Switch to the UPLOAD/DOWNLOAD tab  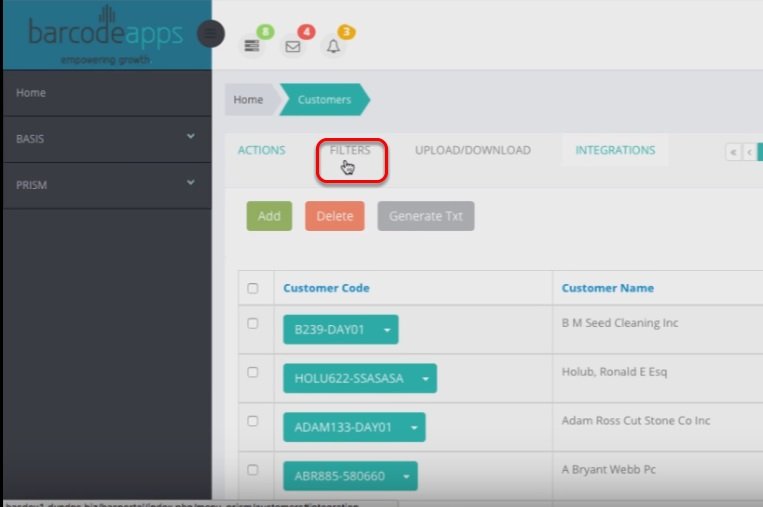pyautogui.click(x=473, y=150)
